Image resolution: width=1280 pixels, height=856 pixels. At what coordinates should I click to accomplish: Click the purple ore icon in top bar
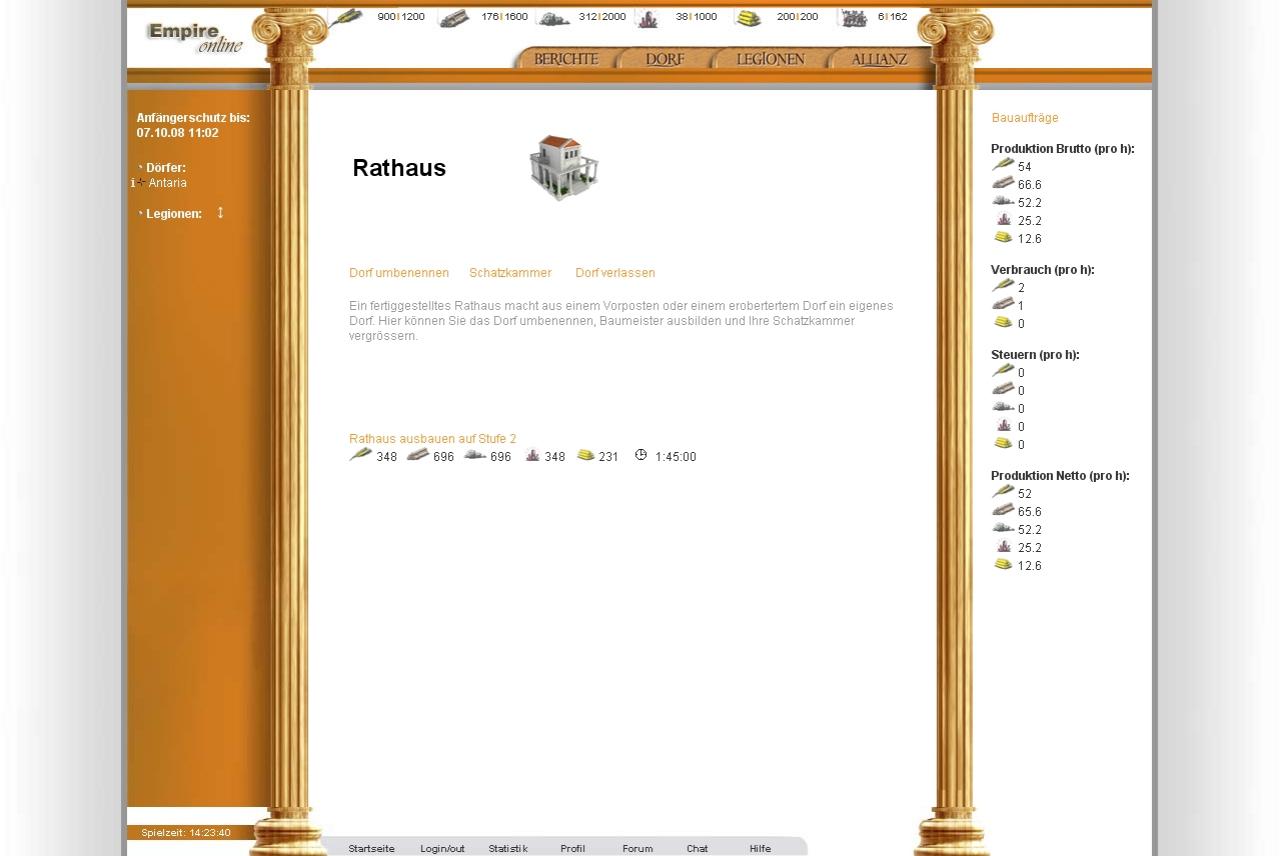pos(648,18)
